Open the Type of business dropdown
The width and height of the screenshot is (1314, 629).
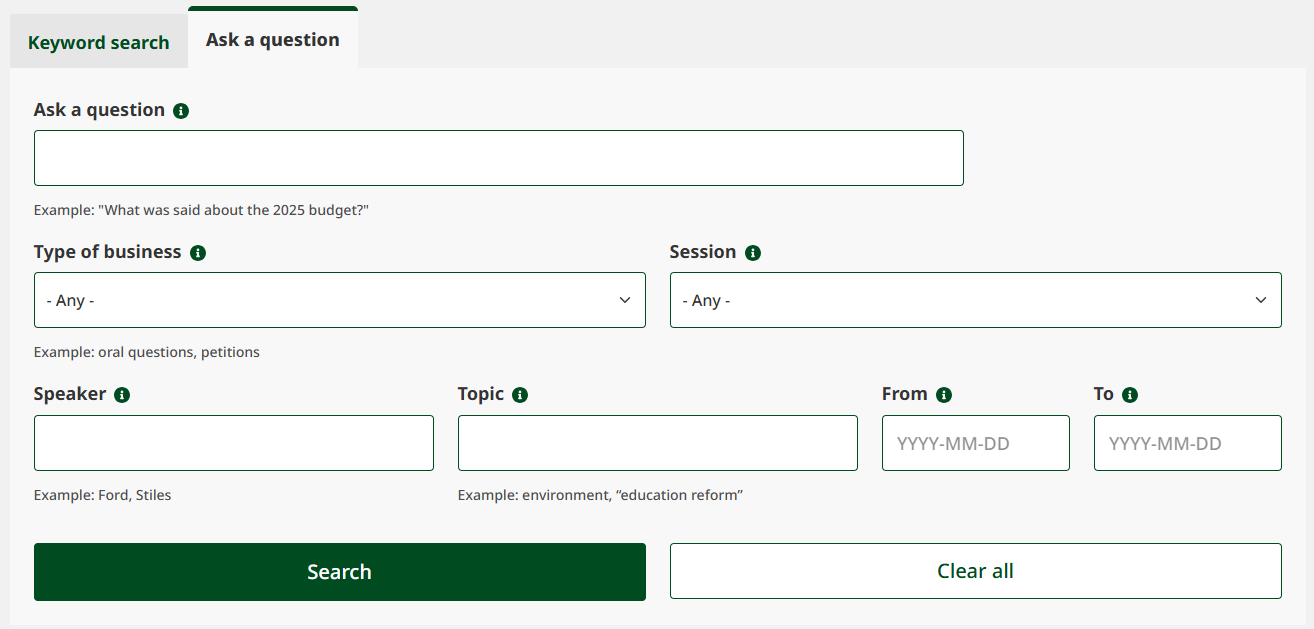pos(340,300)
